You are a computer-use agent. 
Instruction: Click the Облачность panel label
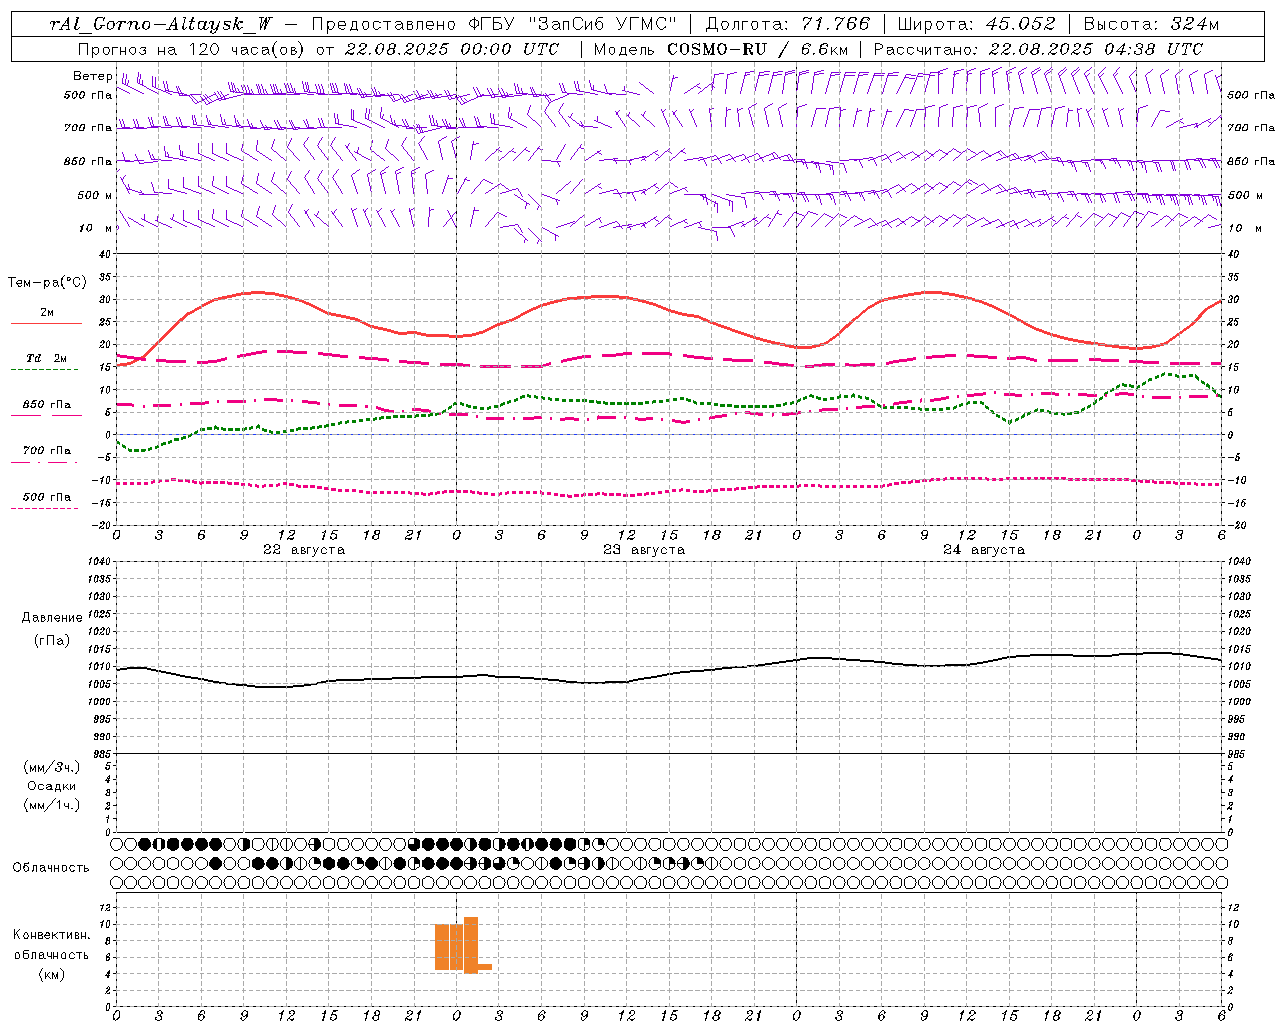(51, 868)
